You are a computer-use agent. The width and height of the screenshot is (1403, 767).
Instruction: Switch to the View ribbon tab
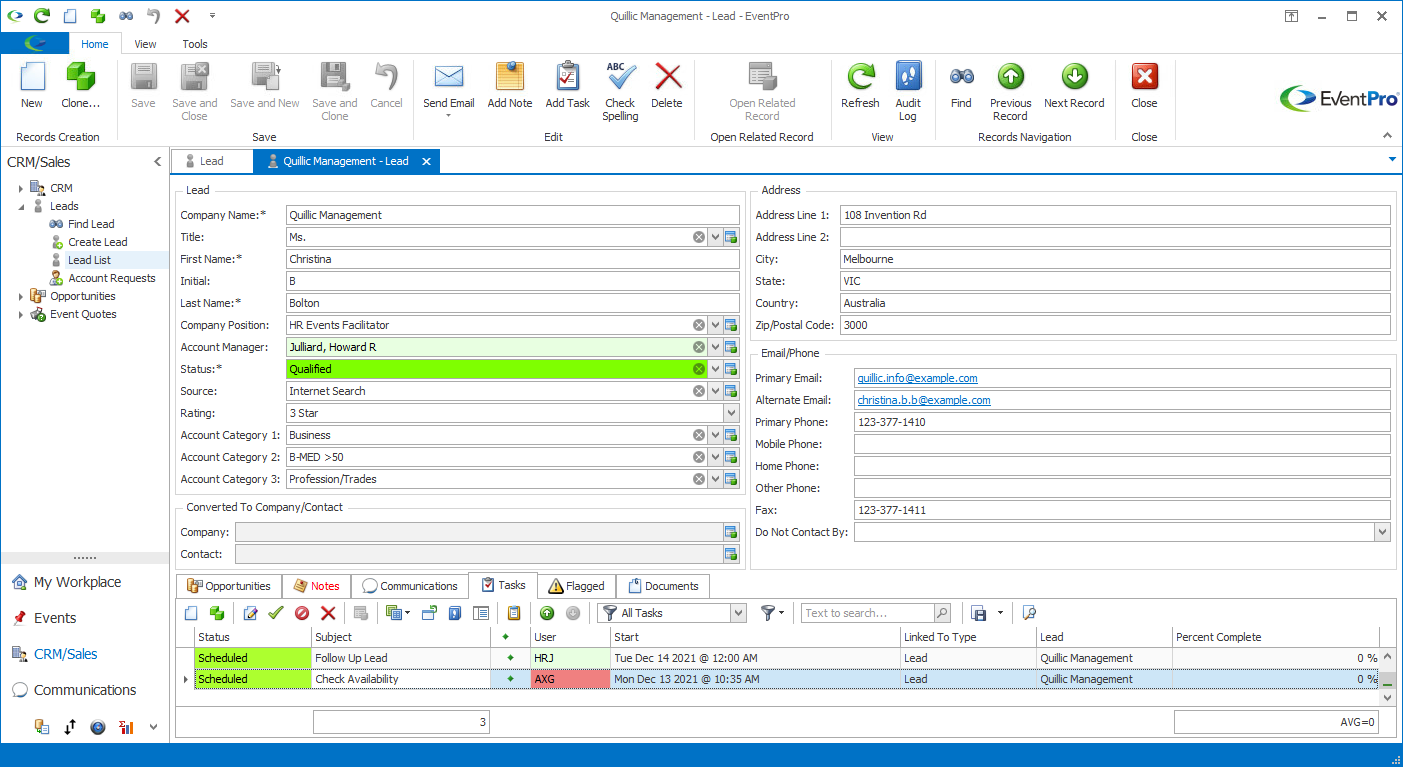[x=145, y=44]
